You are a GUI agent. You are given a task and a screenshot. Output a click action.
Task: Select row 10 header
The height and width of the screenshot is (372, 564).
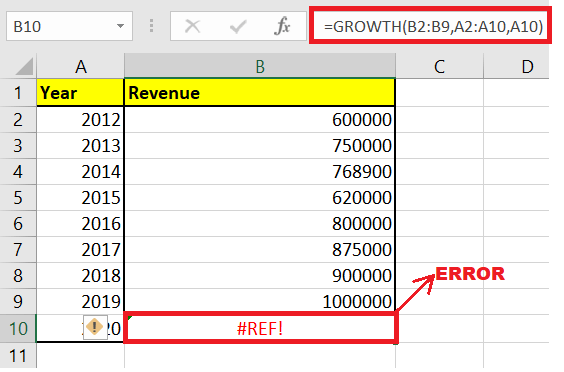tap(18, 328)
